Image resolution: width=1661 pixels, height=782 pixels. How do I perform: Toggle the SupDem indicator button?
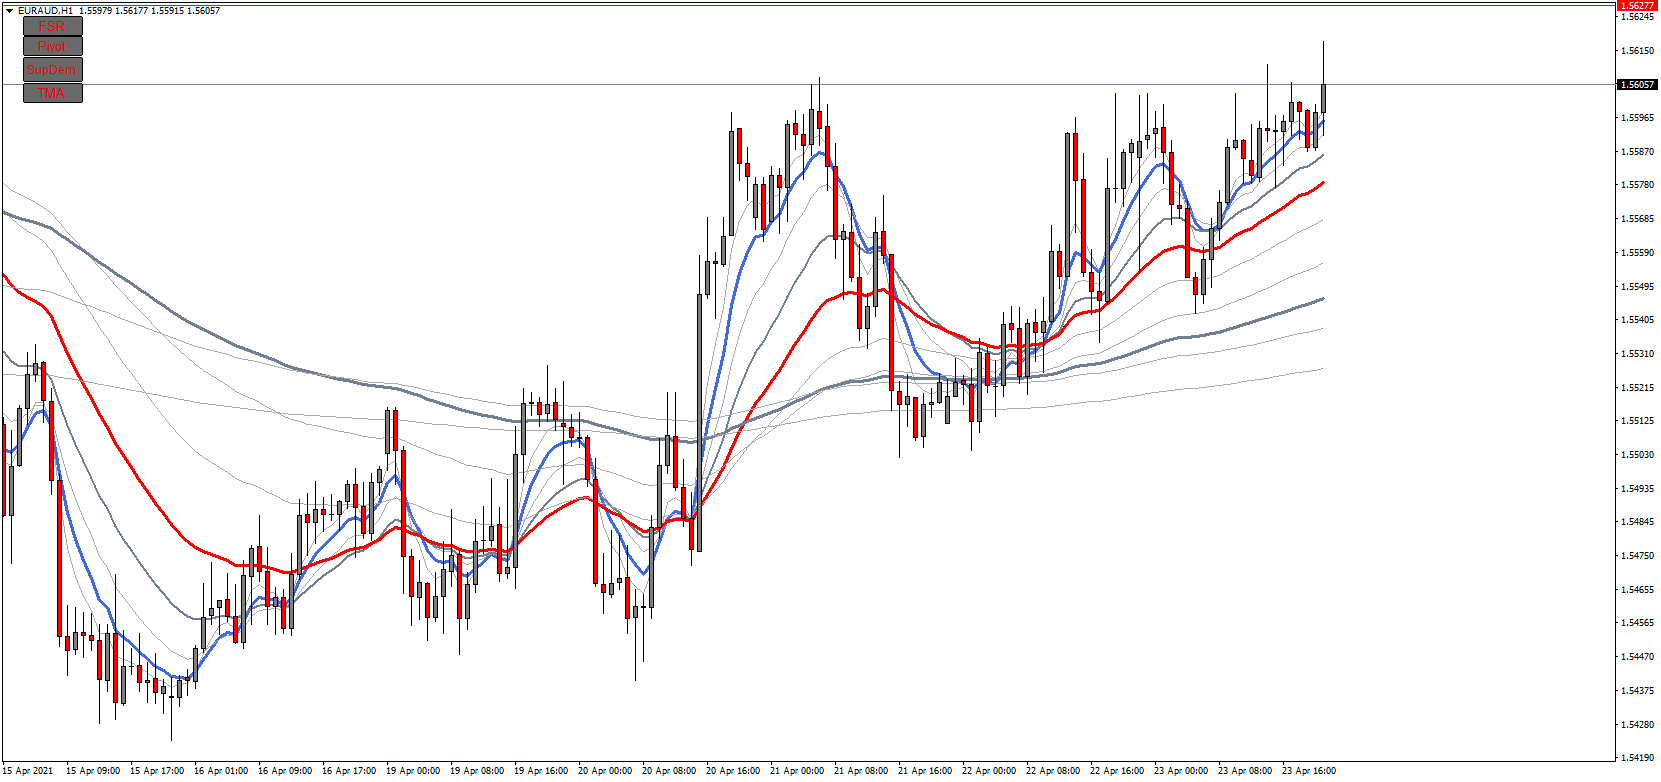pyautogui.click(x=53, y=69)
